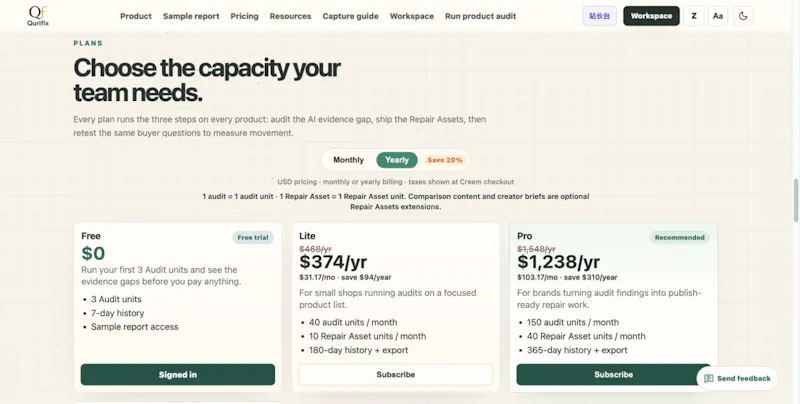
Task: Select Yearly billing option
Action: coord(397,160)
